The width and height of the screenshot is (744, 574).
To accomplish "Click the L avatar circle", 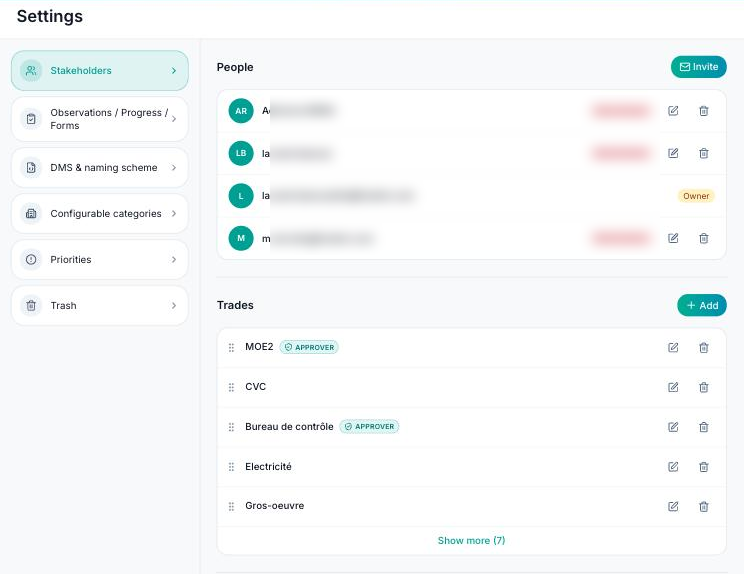I will pos(241,196).
